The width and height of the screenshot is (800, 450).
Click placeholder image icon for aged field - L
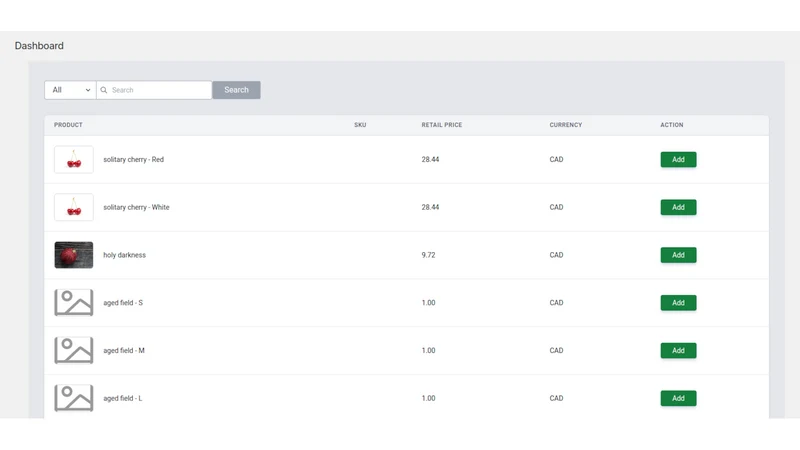point(74,398)
